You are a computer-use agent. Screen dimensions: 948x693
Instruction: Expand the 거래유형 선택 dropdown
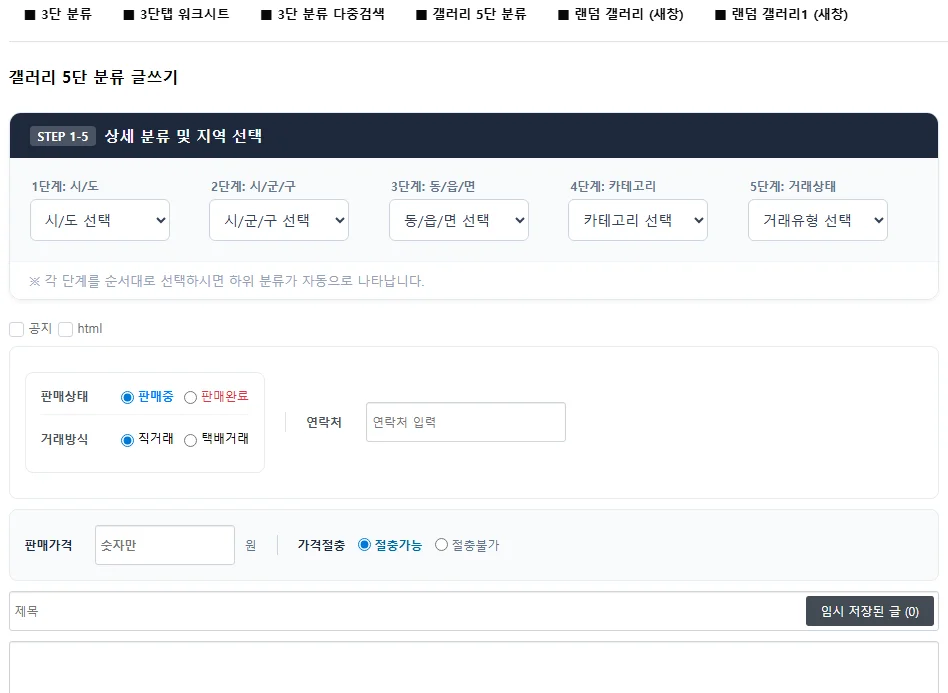pos(818,220)
